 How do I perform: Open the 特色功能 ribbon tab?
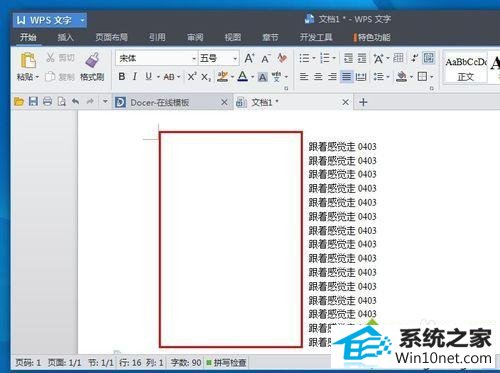tap(373, 37)
